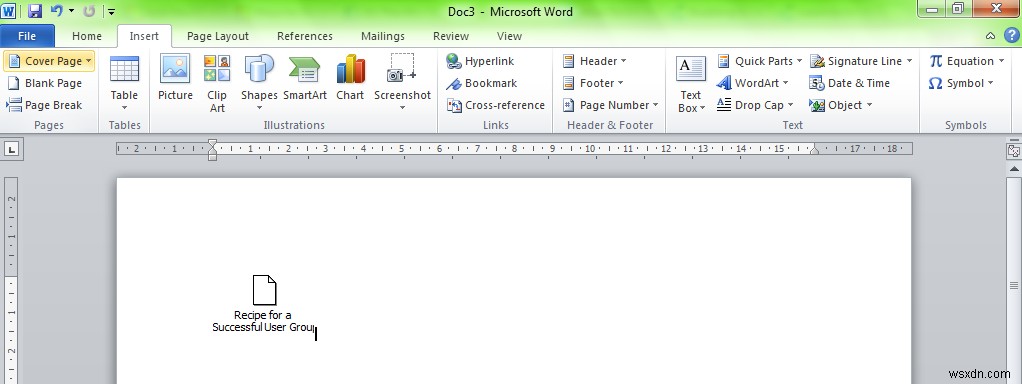This screenshot has height=384, width=1022.
Task: Insert a Bookmark
Action: tap(482, 83)
